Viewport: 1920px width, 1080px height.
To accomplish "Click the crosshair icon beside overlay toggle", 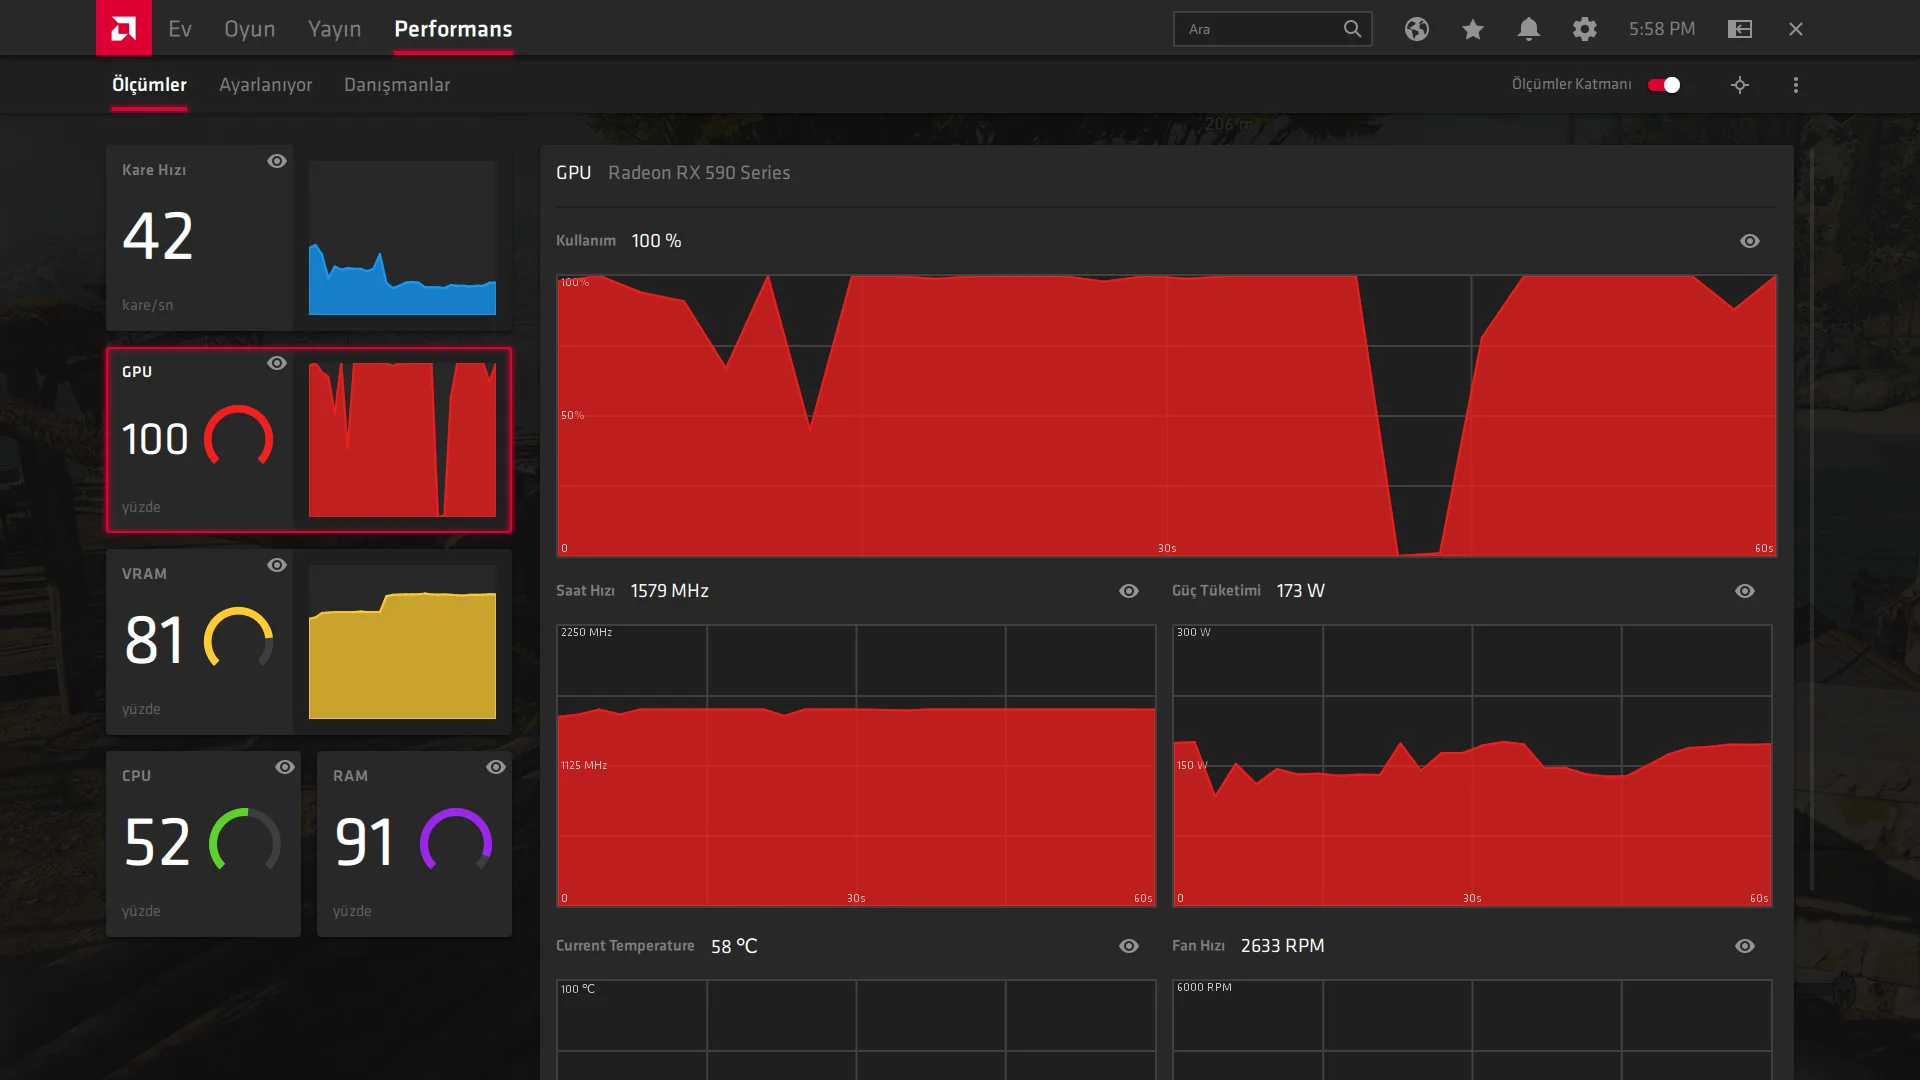I will click(1740, 85).
